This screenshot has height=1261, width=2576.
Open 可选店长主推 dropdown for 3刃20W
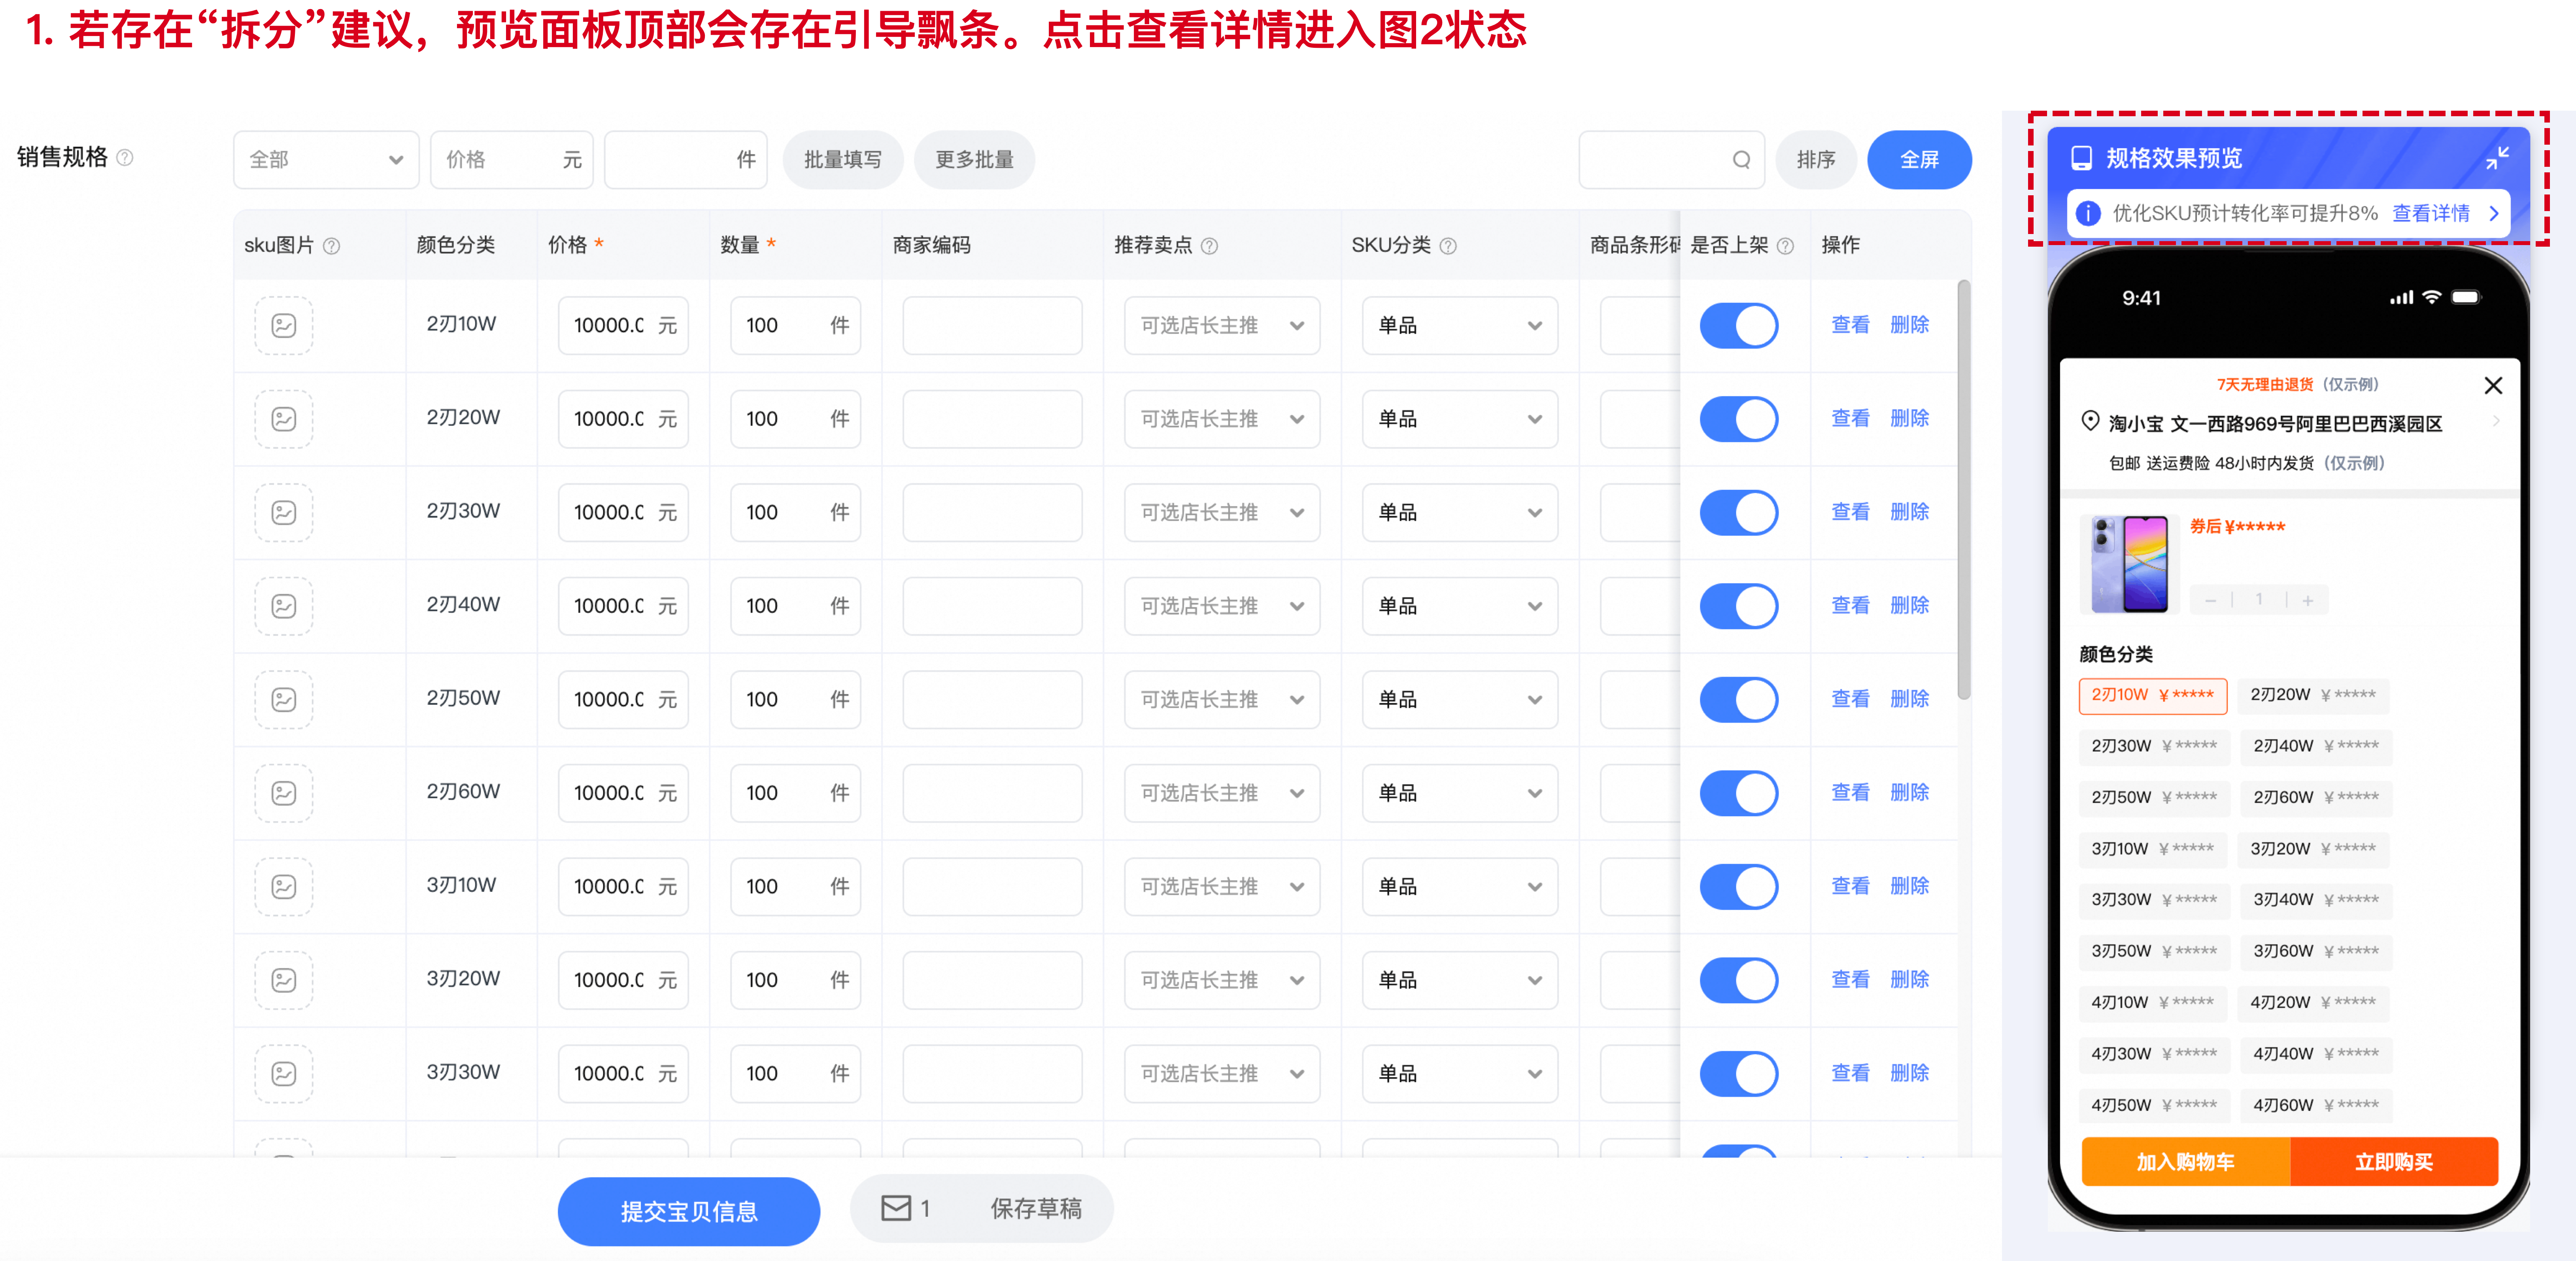pyautogui.click(x=1222, y=980)
